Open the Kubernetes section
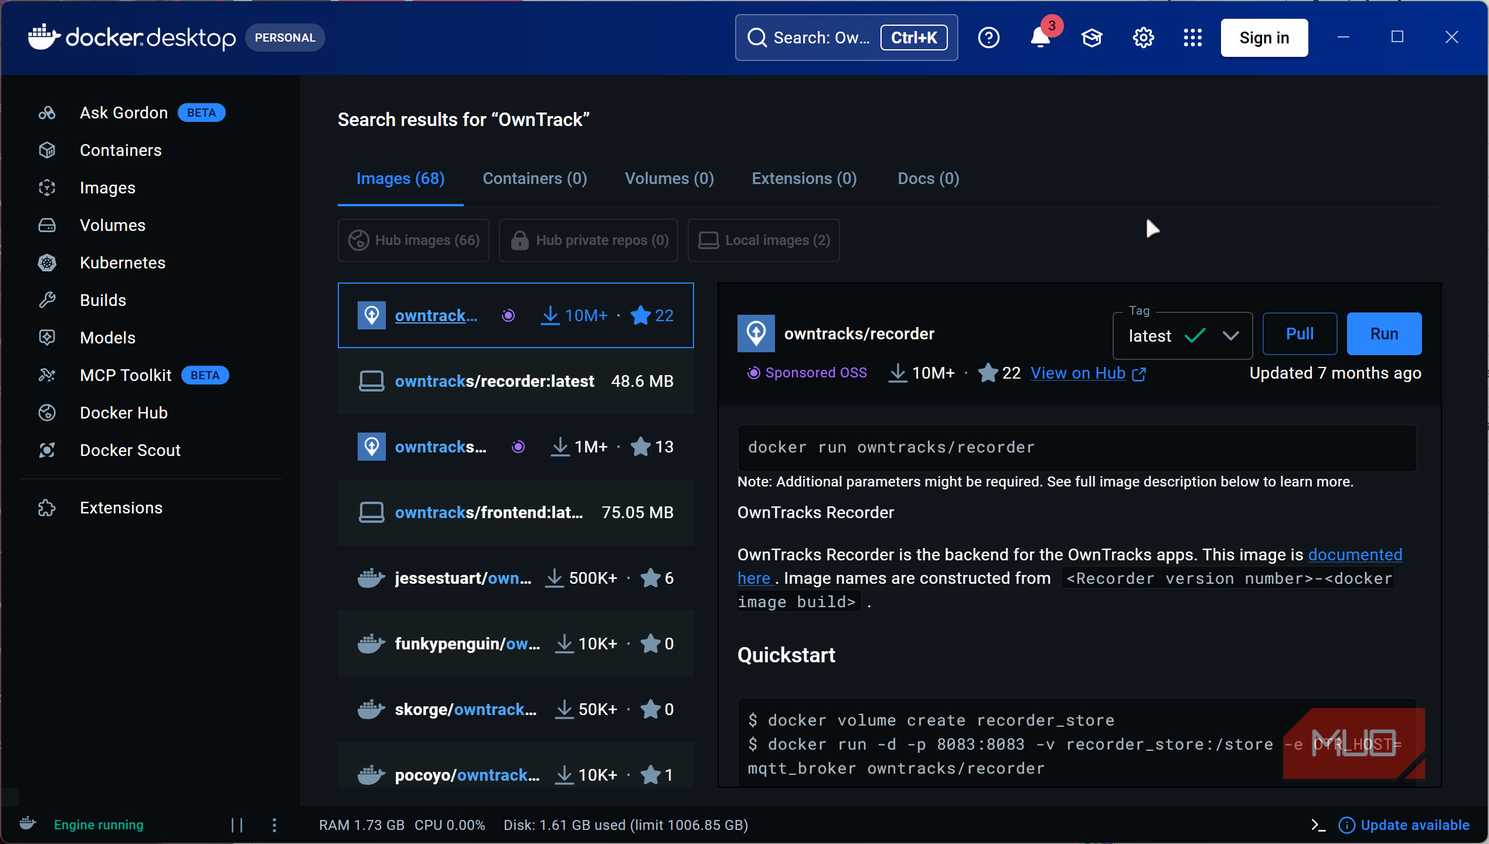Image resolution: width=1489 pixels, height=844 pixels. coord(122,263)
